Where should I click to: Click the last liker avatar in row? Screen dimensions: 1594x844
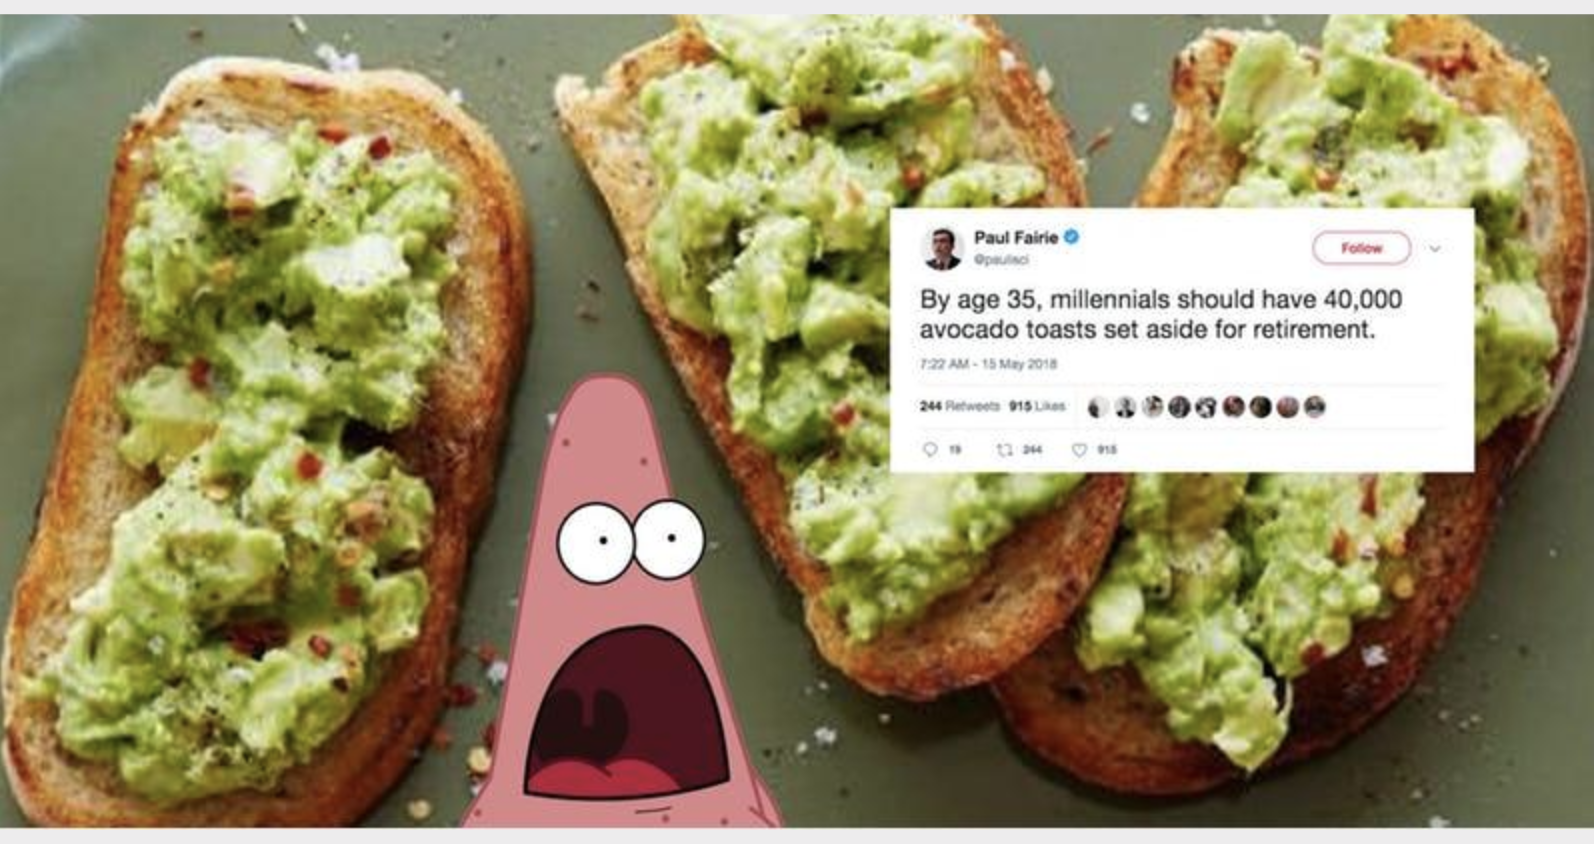click(1314, 407)
